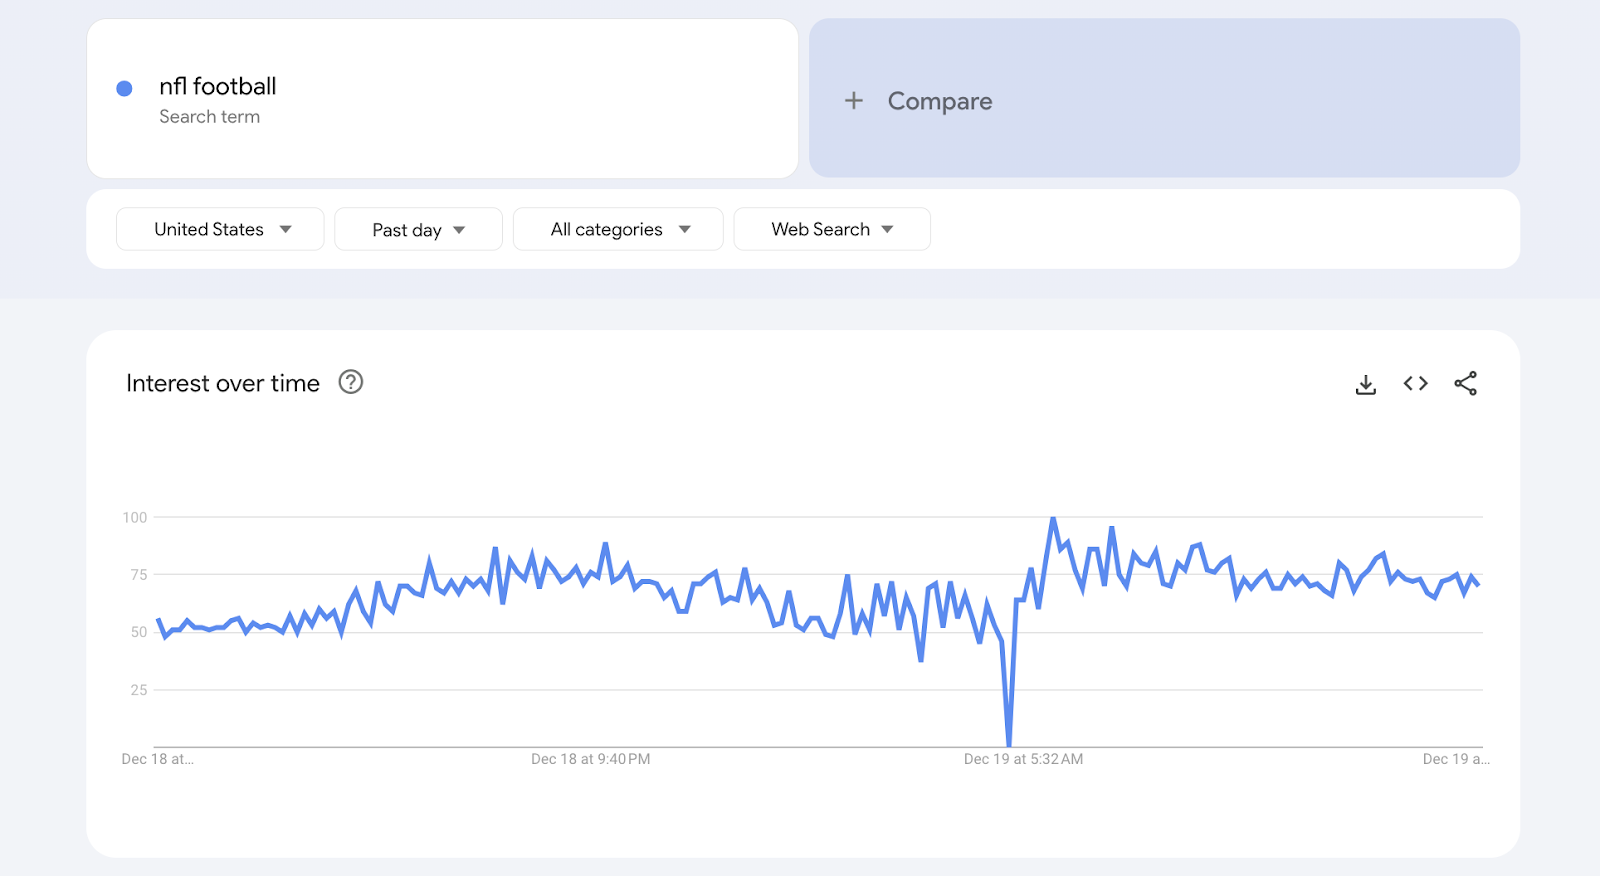The height and width of the screenshot is (876, 1600).
Task: Click the 50 axis label
Action: tap(138, 632)
